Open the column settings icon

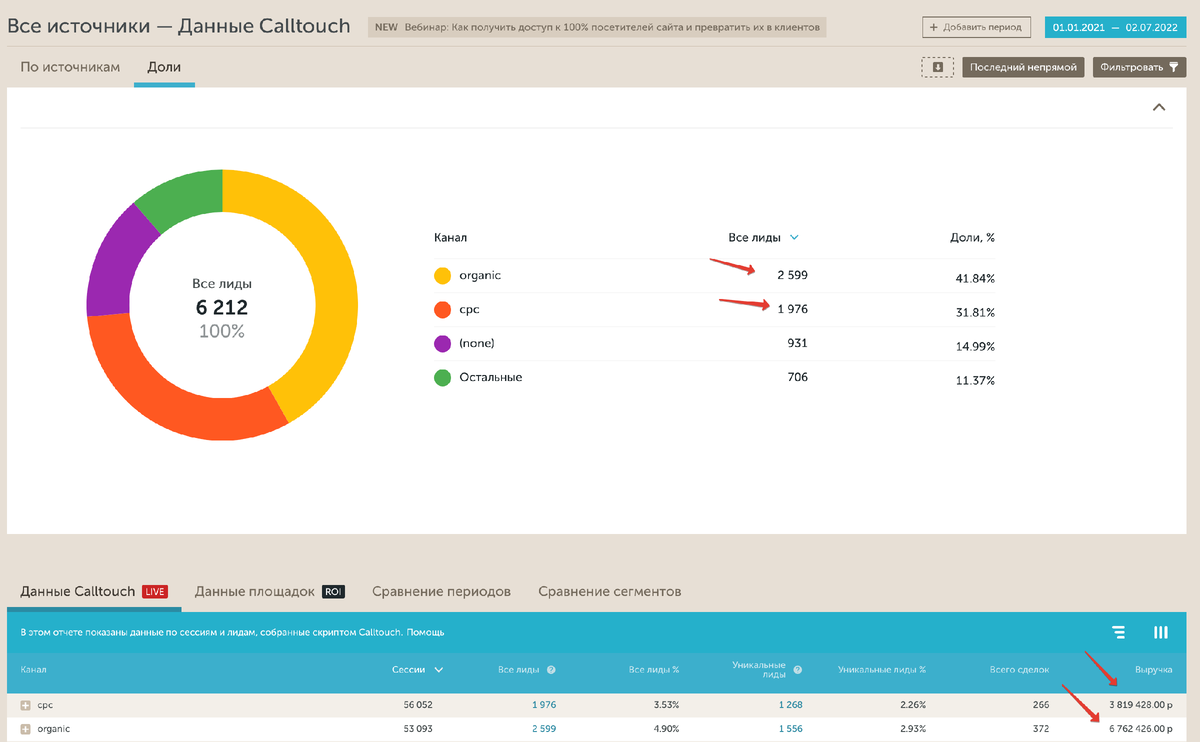pos(1161,632)
